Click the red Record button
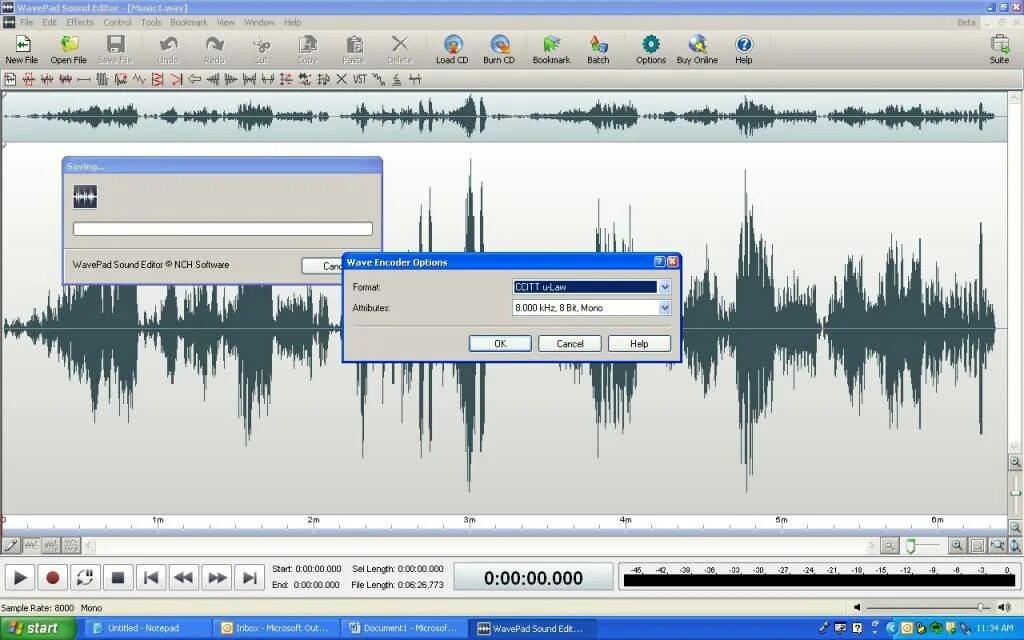 (x=52, y=577)
